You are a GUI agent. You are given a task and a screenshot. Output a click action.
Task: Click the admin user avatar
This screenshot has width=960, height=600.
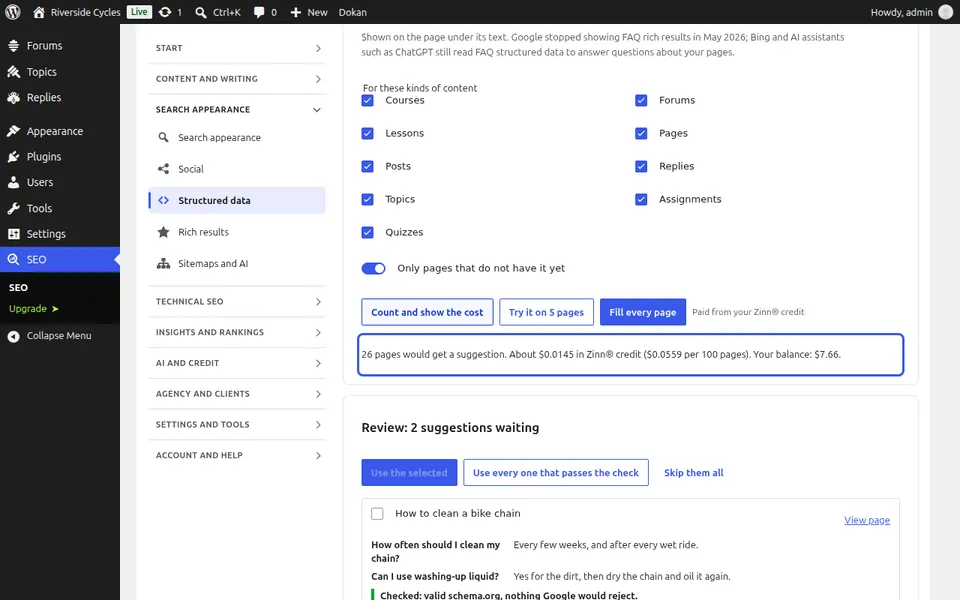point(946,12)
